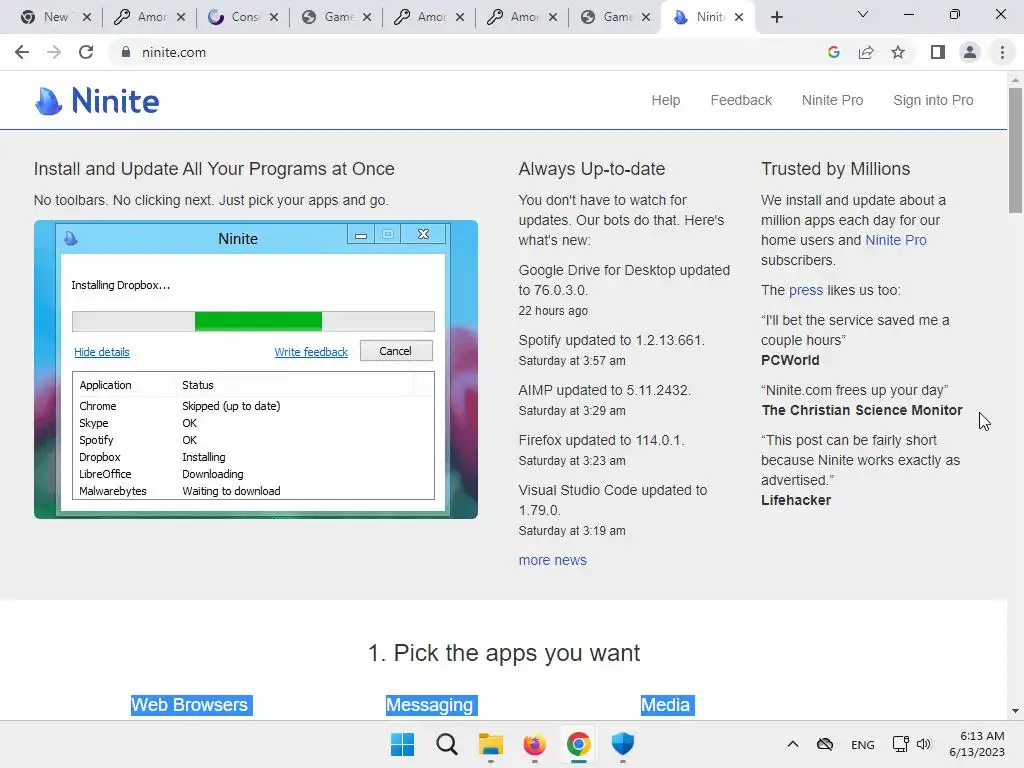Switch to Chrome taskbar icon

pyautogui.click(x=579, y=744)
